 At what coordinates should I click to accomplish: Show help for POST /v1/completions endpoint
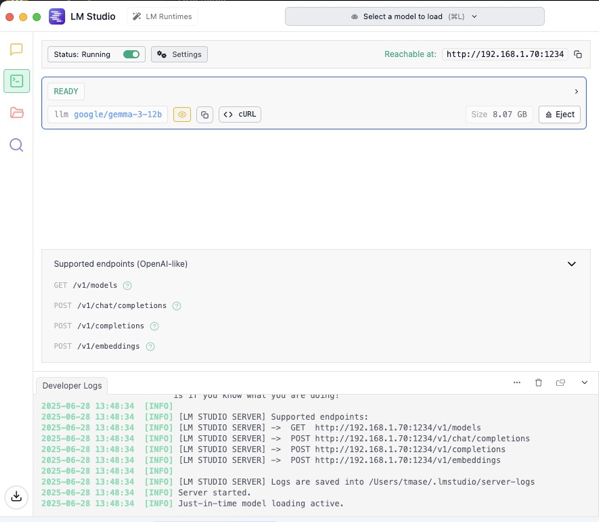pos(154,326)
